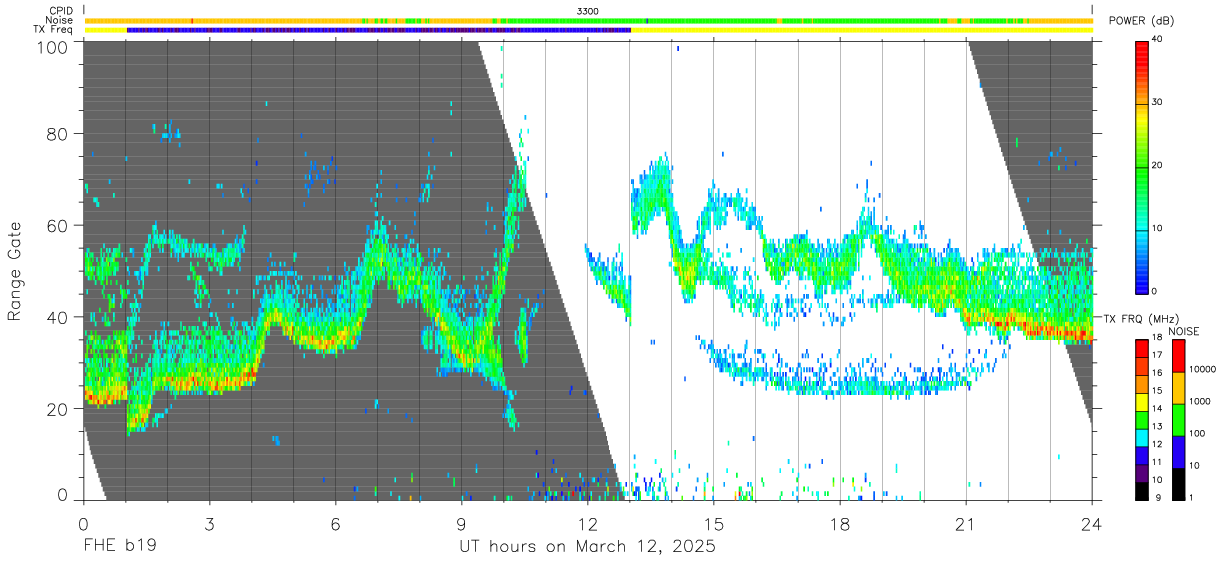
Task: Click the x-axis tick label '3'
Action: click(209, 524)
